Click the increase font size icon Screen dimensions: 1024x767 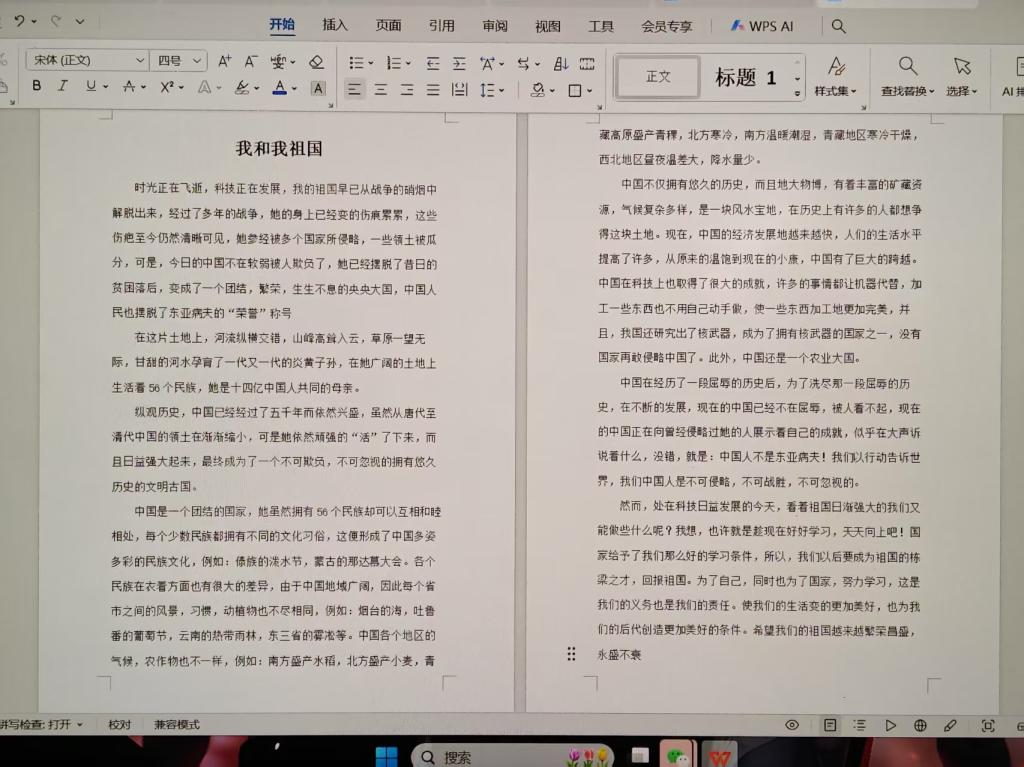click(225, 62)
